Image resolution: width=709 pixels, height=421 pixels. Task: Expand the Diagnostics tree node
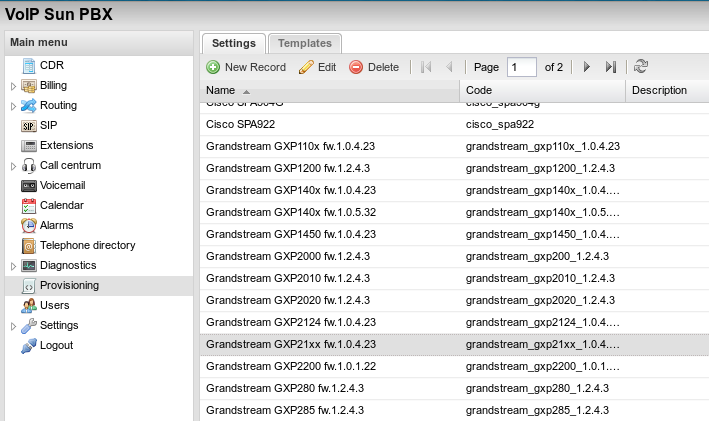point(13,266)
